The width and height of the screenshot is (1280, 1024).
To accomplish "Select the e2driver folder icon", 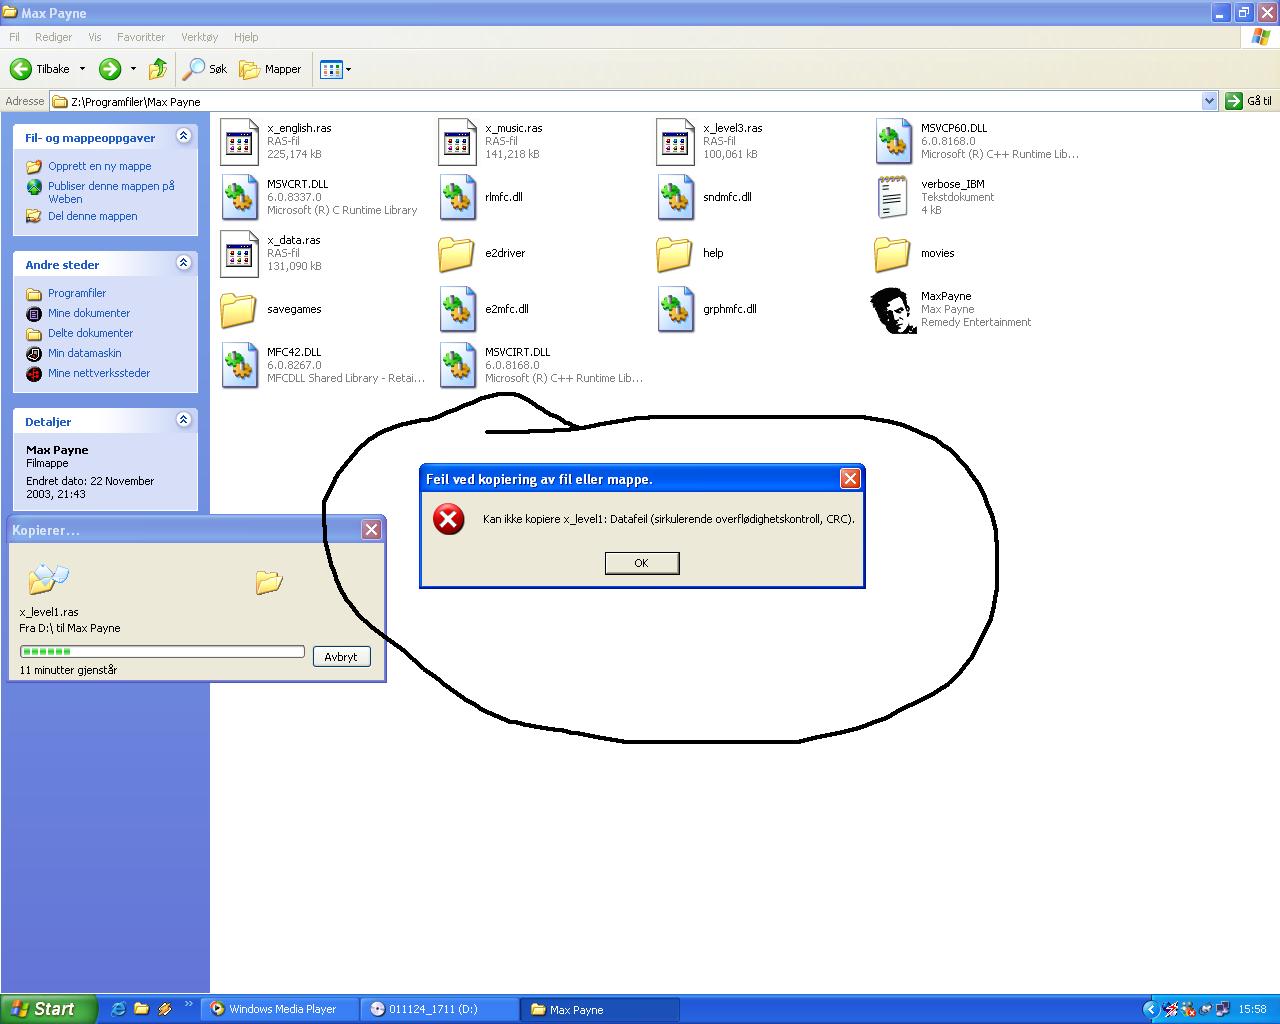I will tap(457, 254).
